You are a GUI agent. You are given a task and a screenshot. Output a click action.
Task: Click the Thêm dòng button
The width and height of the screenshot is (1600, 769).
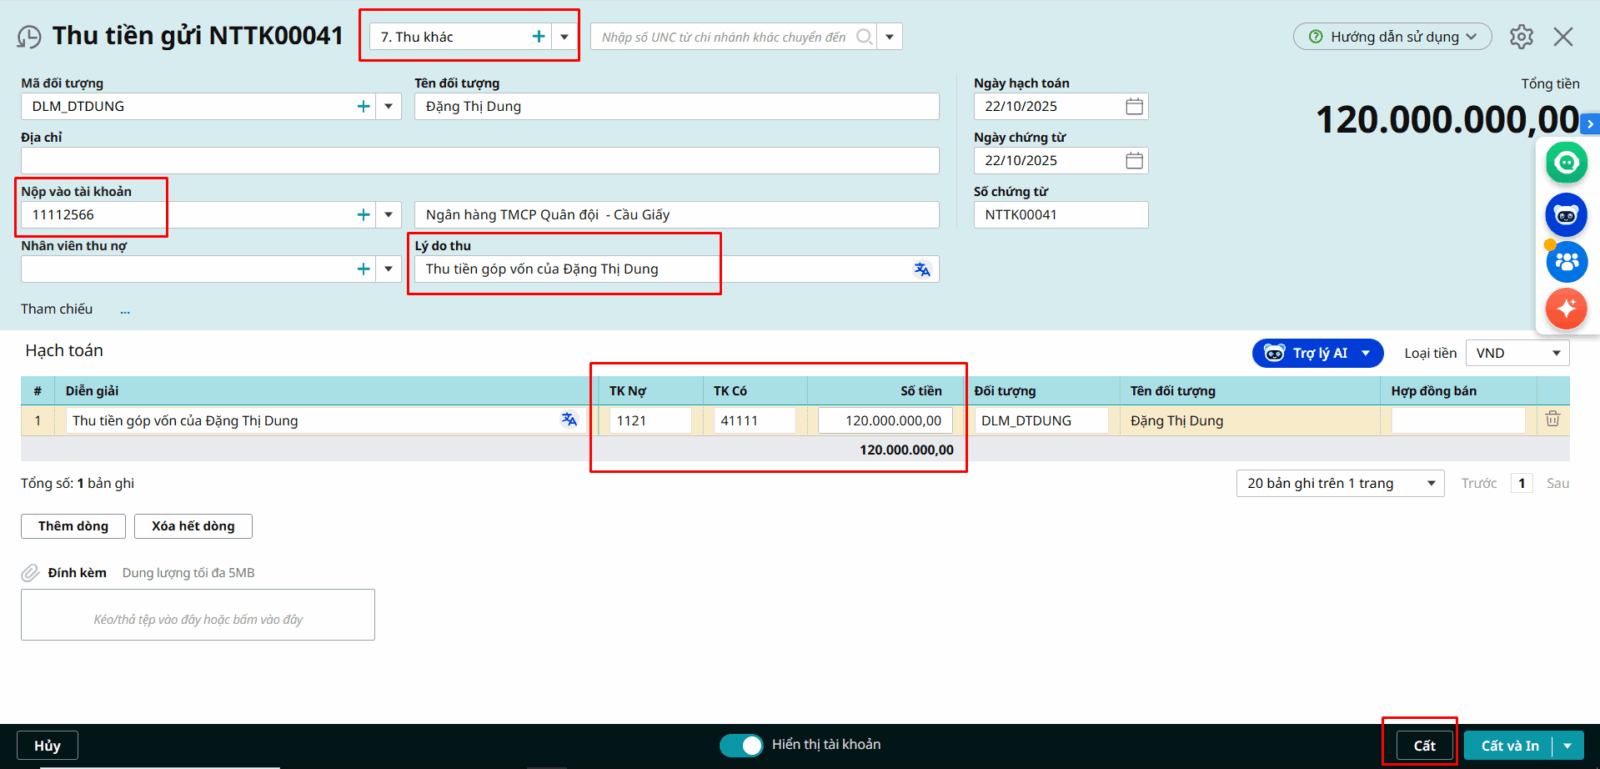tap(73, 526)
